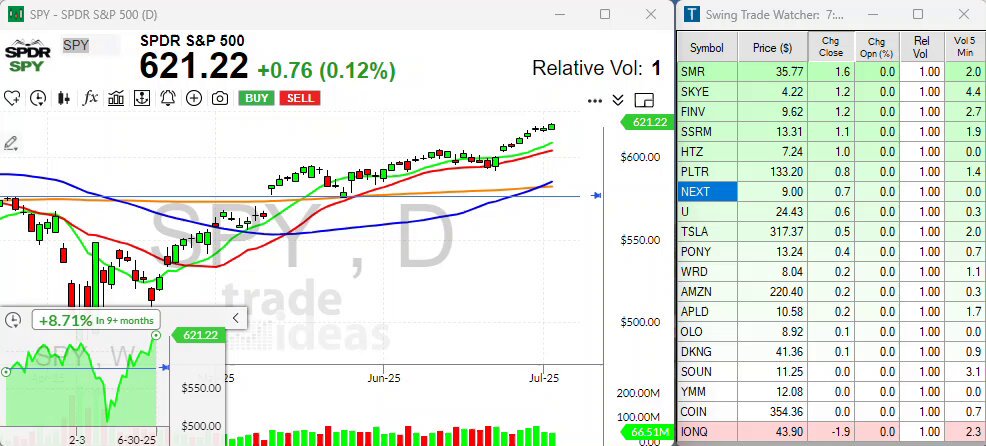Select the COIN symbol row

[x=707, y=412]
